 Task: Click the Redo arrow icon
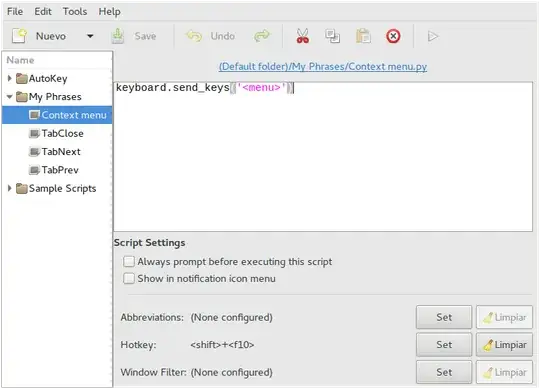coord(262,36)
